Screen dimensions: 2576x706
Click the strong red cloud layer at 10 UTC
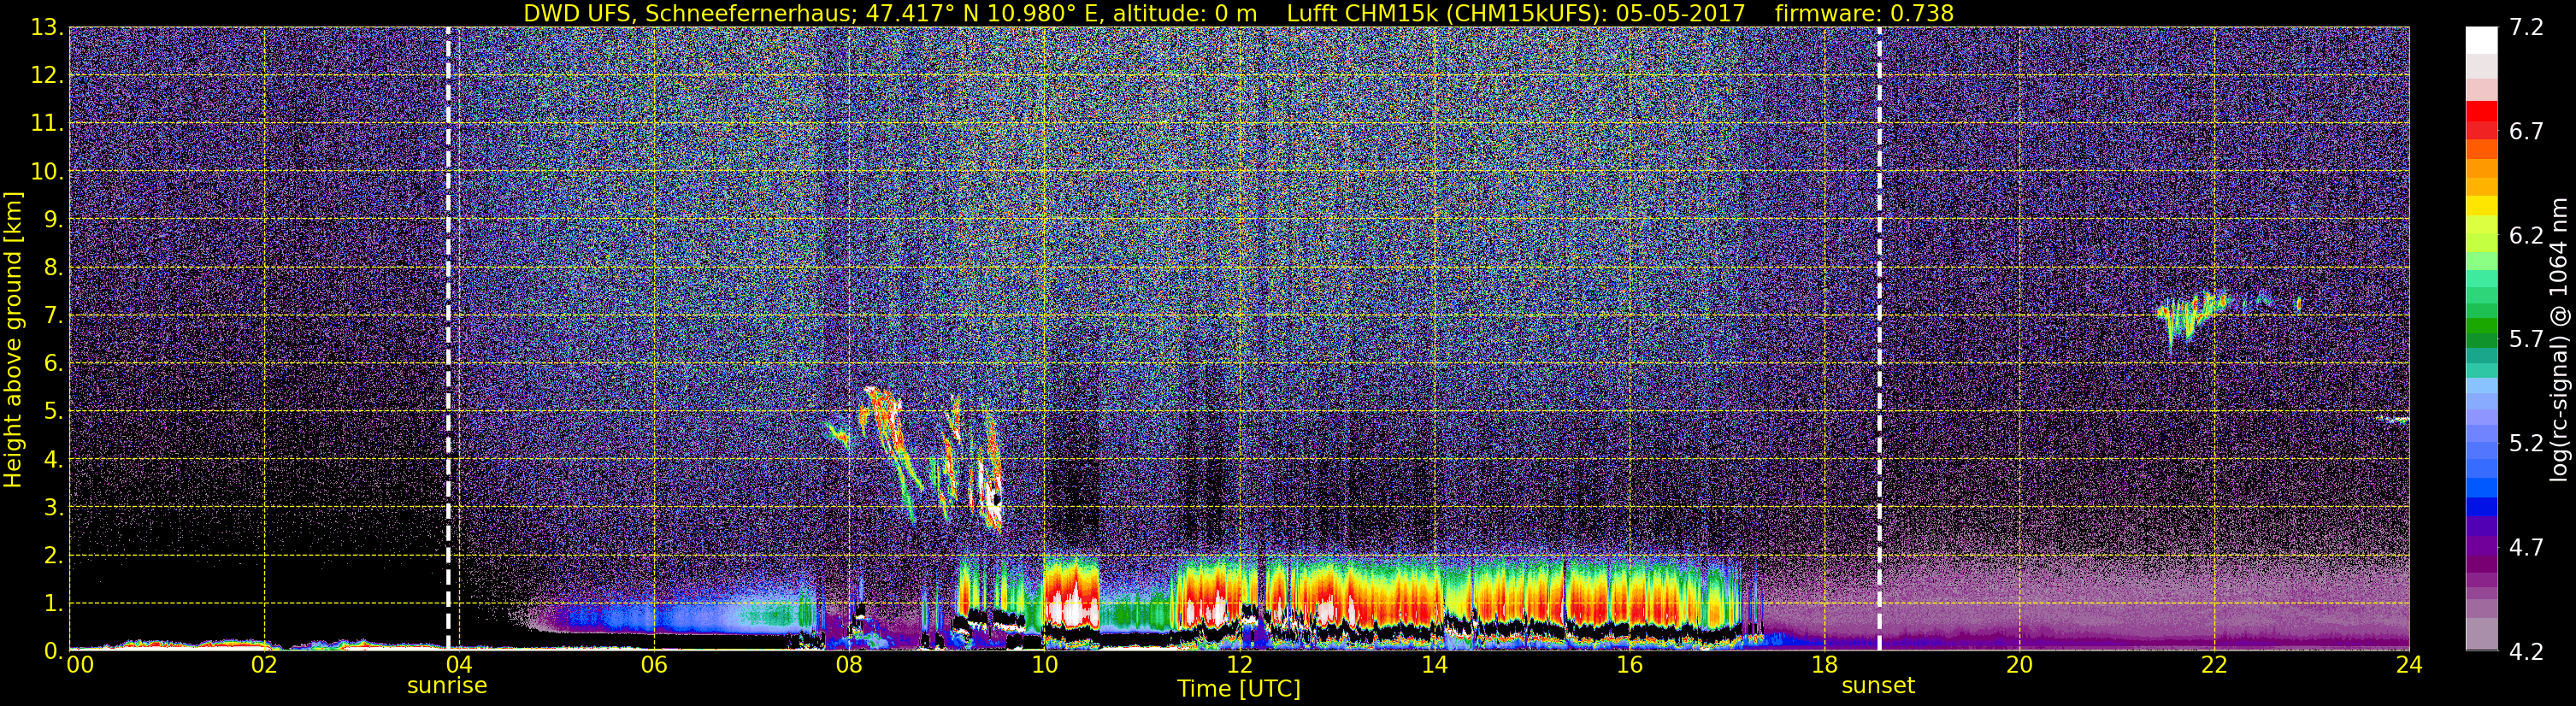pos(1070,595)
